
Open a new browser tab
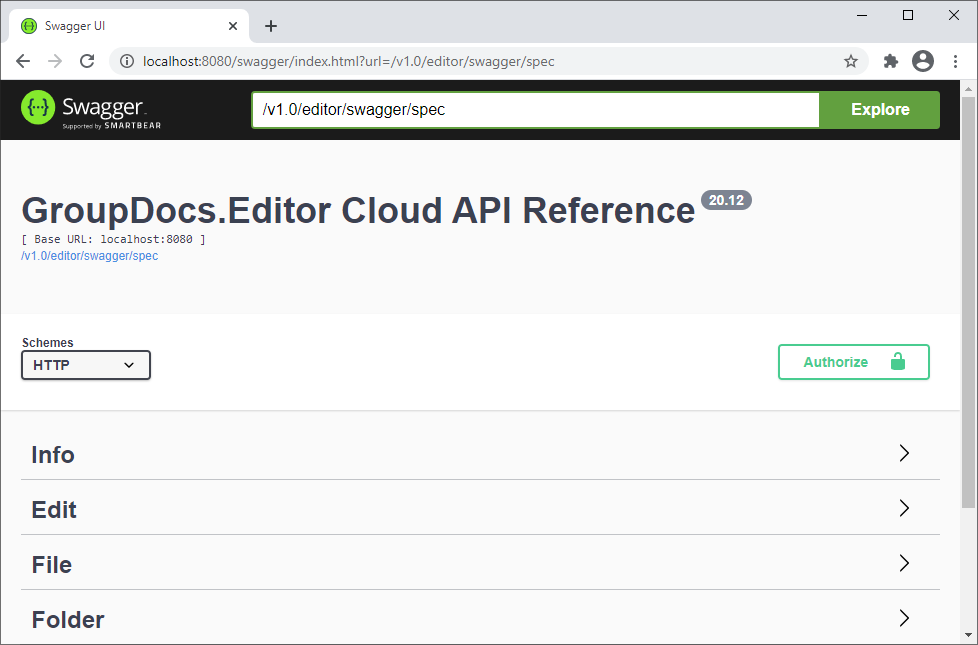tap(271, 26)
